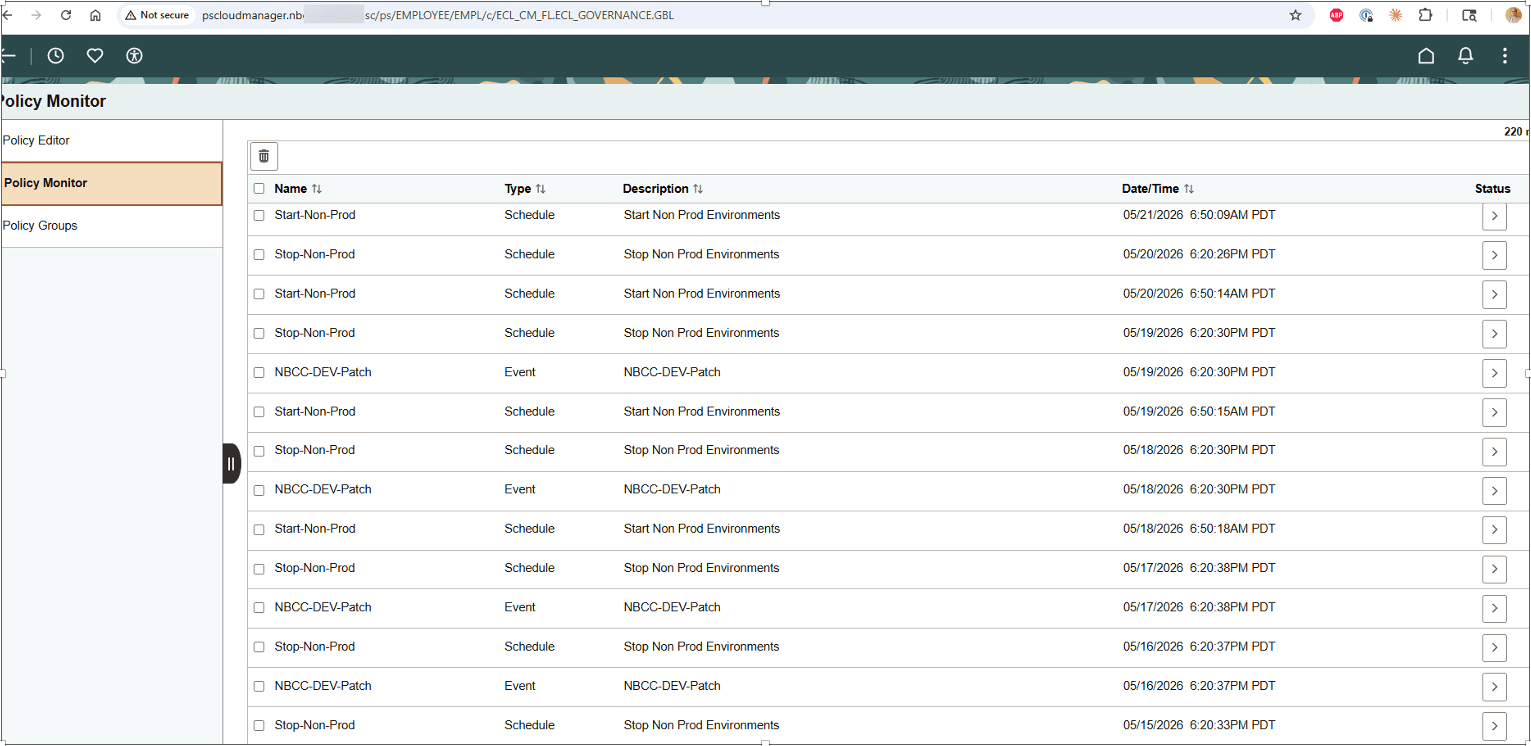Sort table by Date/Time column arrows
This screenshot has width=1531, height=746.
(1189, 189)
